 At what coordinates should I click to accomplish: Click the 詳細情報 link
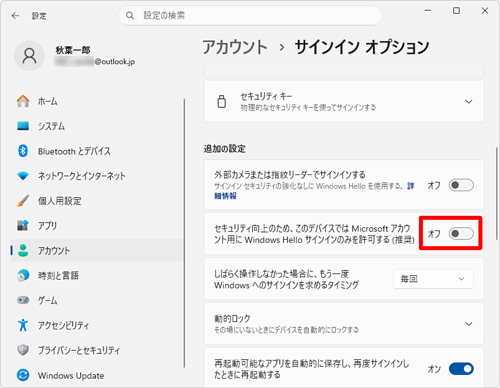[x=225, y=196]
